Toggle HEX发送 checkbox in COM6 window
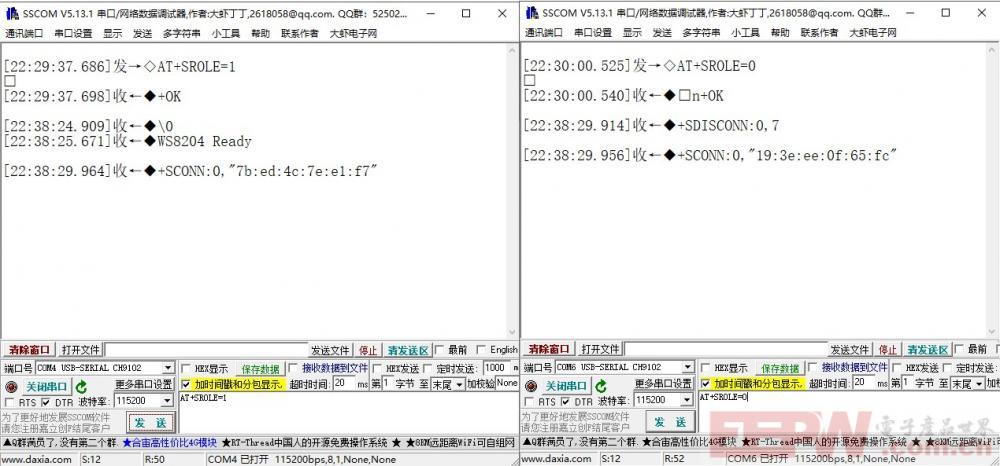This screenshot has height=466, width=1000. [897, 368]
